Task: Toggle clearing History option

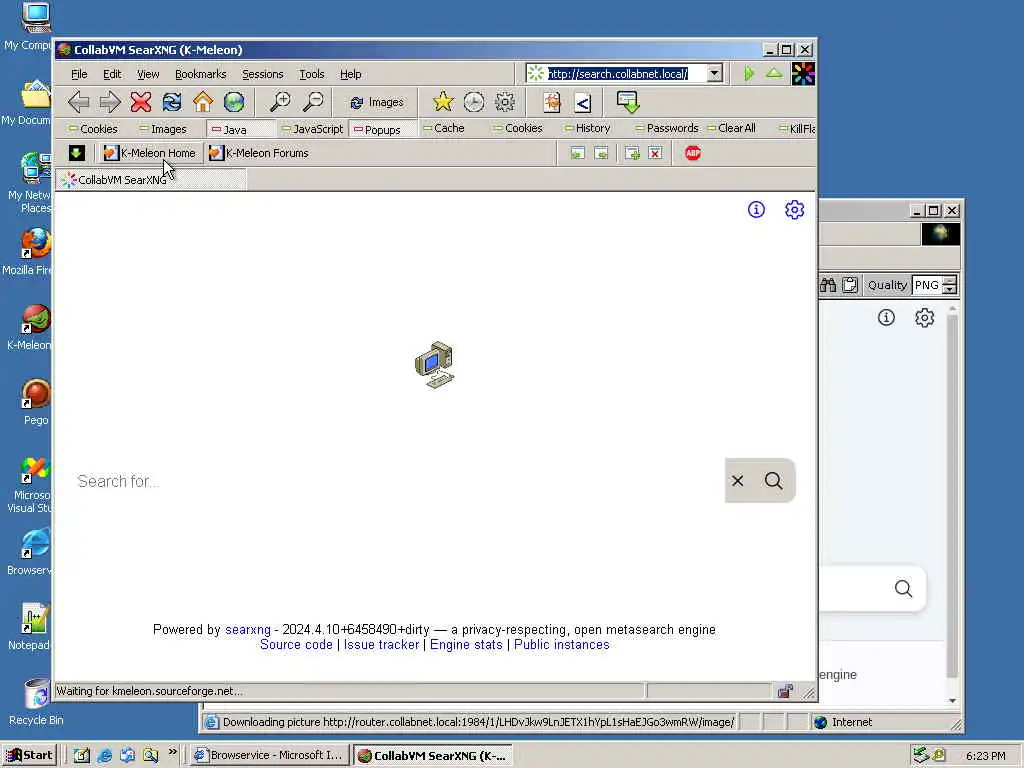Action: [587, 129]
